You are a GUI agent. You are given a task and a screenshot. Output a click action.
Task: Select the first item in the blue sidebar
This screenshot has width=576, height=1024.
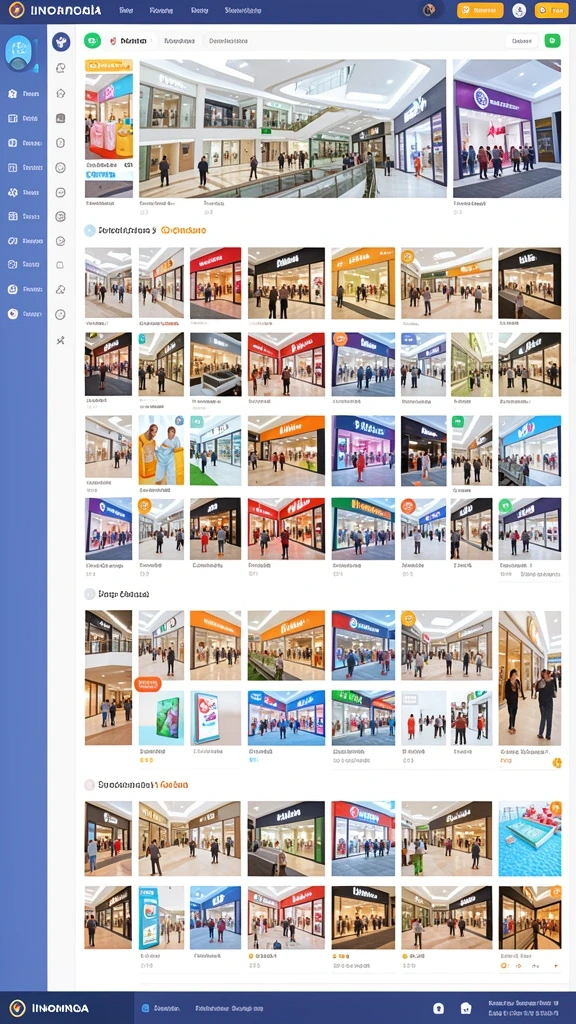24,94
